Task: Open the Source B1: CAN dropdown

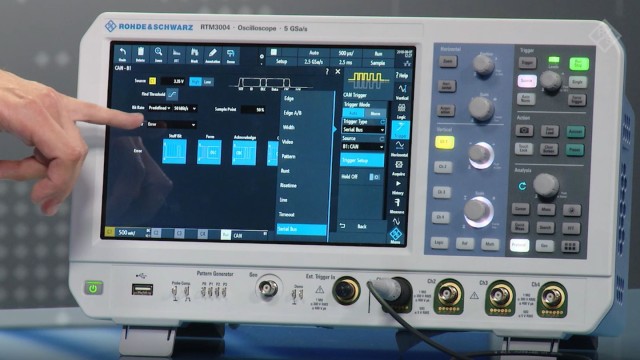Action: click(x=363, y=146)
